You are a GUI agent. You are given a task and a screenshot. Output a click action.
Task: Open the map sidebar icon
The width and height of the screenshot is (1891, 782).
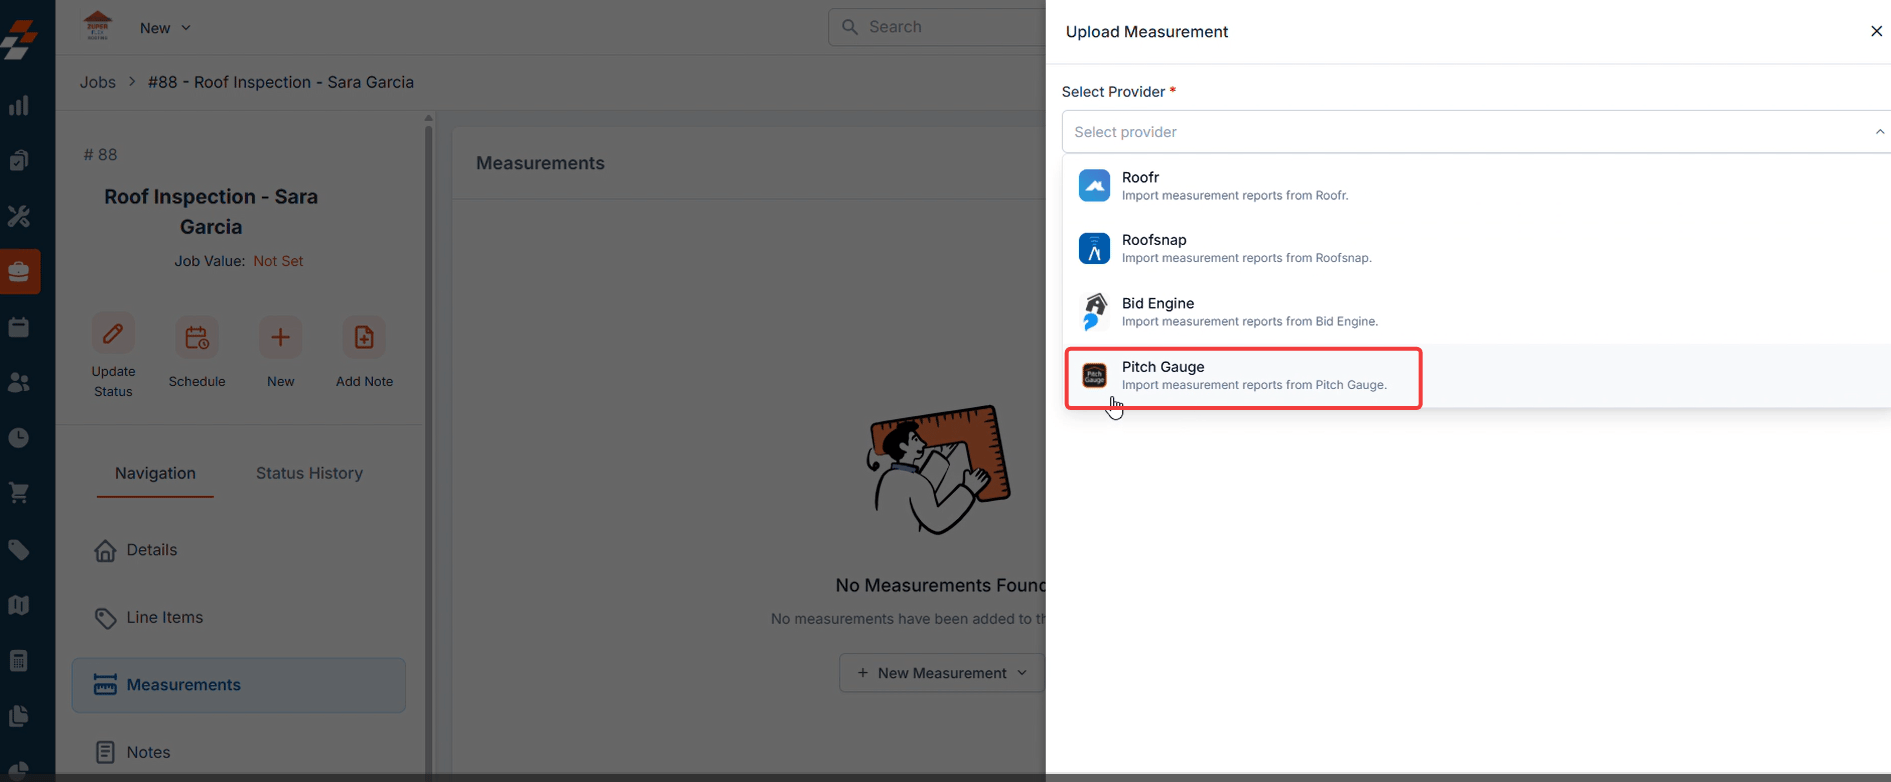click(x=19, y=605)
